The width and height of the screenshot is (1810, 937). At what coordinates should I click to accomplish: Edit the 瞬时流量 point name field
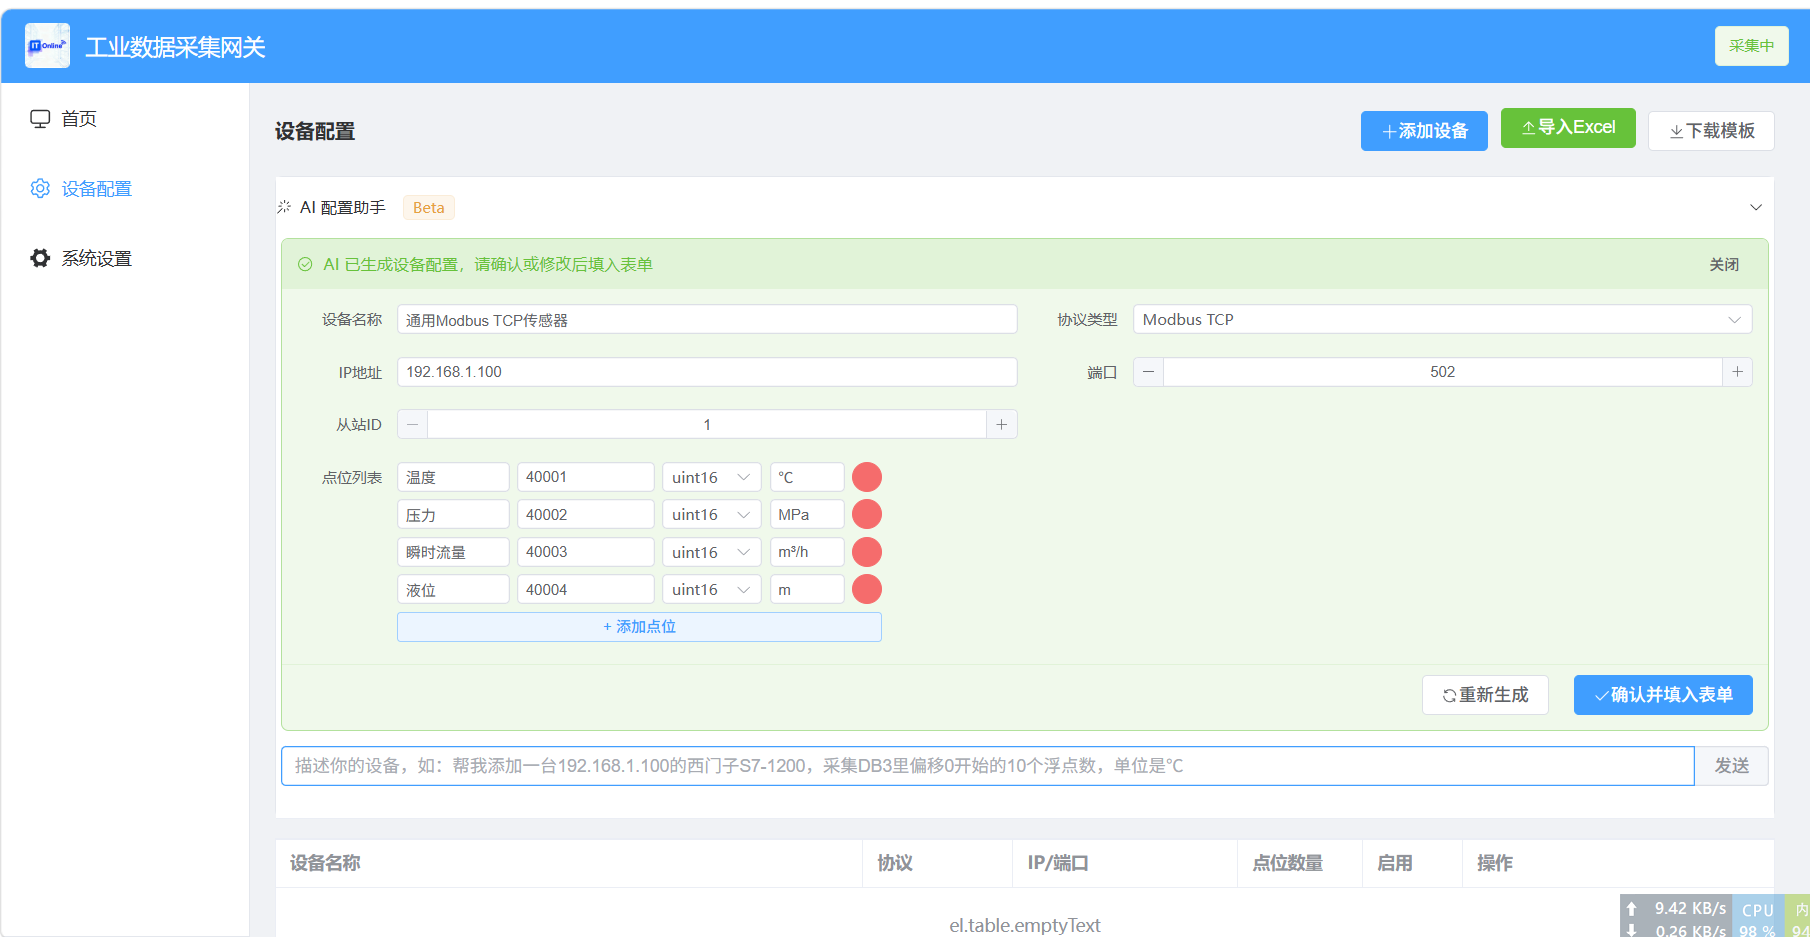453,552
